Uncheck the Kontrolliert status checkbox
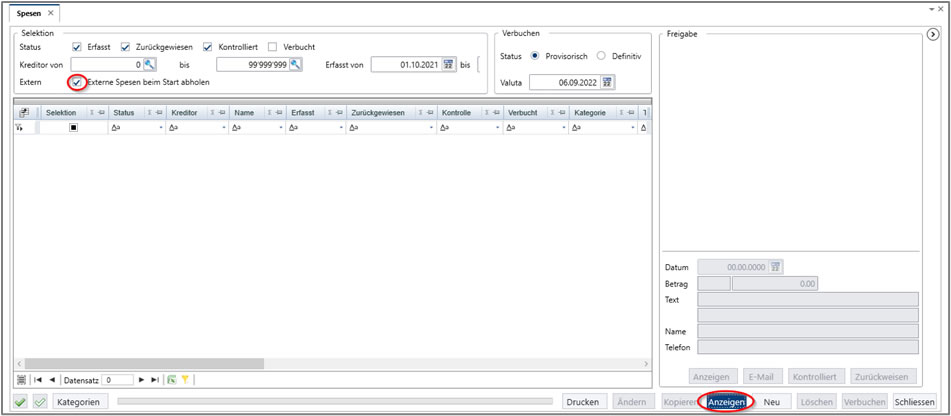 coord(207,47)
